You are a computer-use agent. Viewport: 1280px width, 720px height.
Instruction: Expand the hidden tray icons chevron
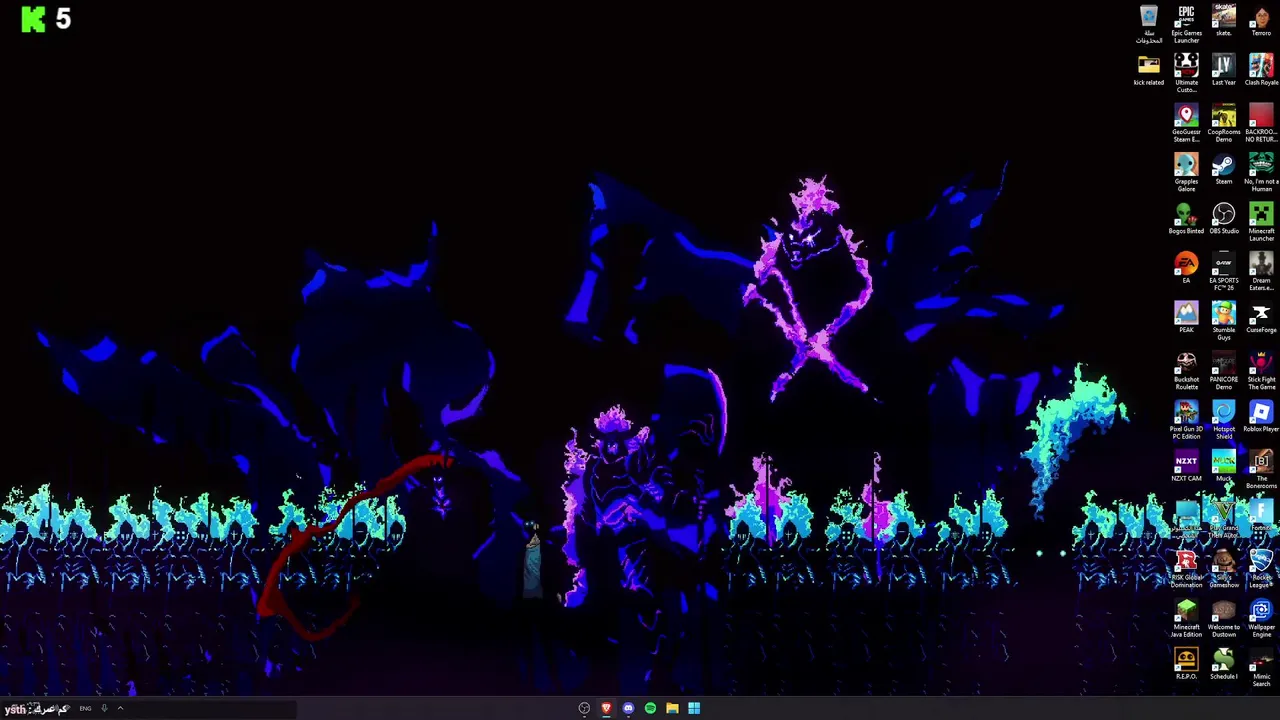120,708
